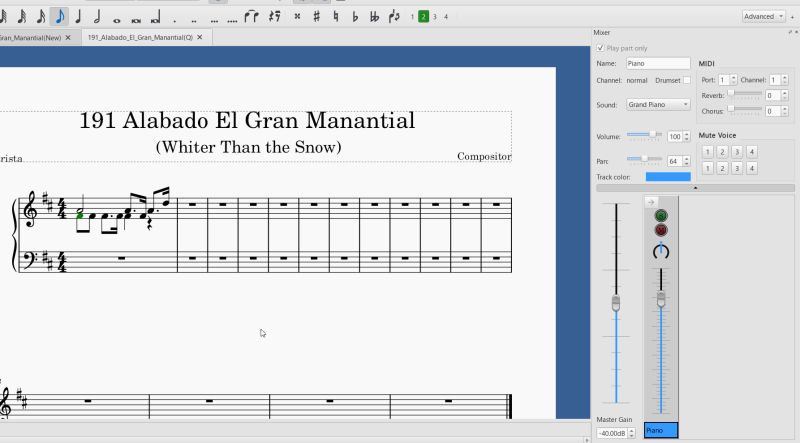Click the title "191 Alabado El Gran Manantial"
Screen dimensions: 800x443
[x=247, y=120]
